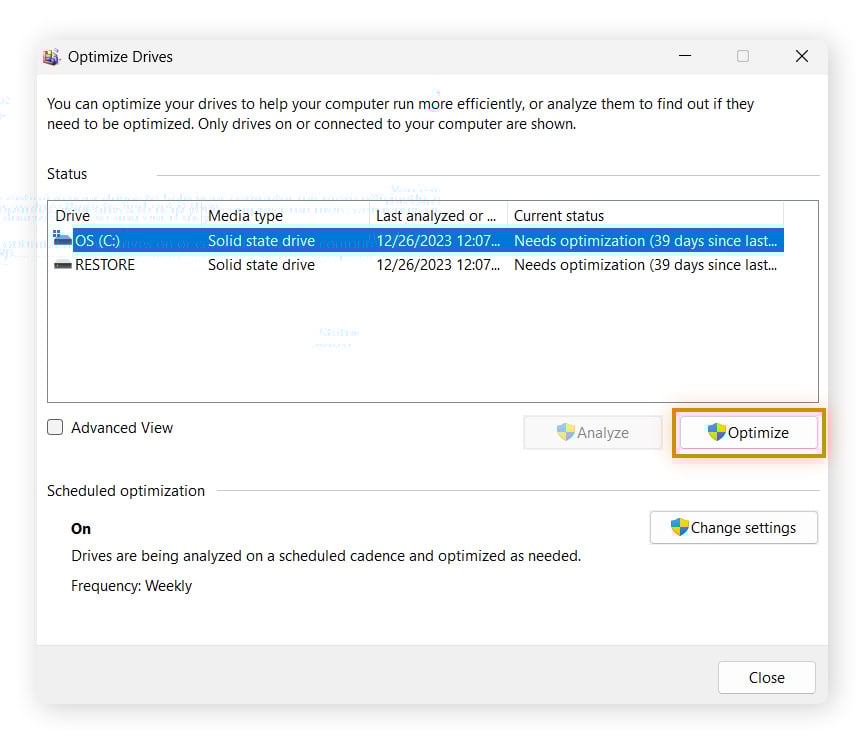866x742 pixels.
Task: Click the shield icon on Change settings button
Action: (x=679, y=528)
